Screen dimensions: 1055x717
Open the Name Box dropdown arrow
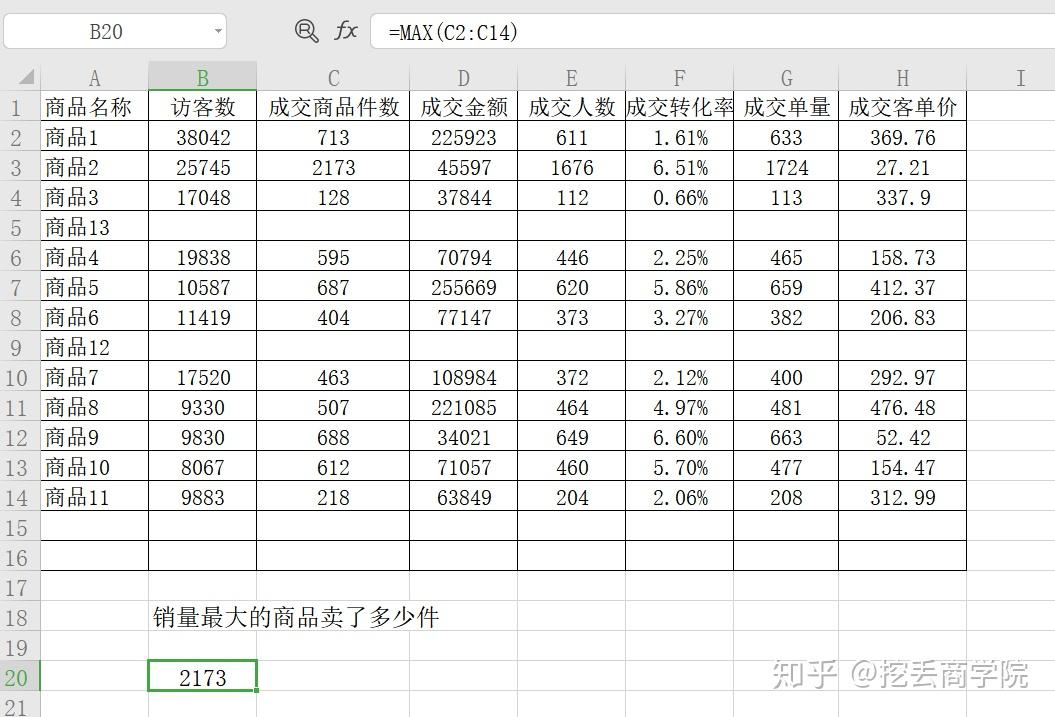pos(218,32)
